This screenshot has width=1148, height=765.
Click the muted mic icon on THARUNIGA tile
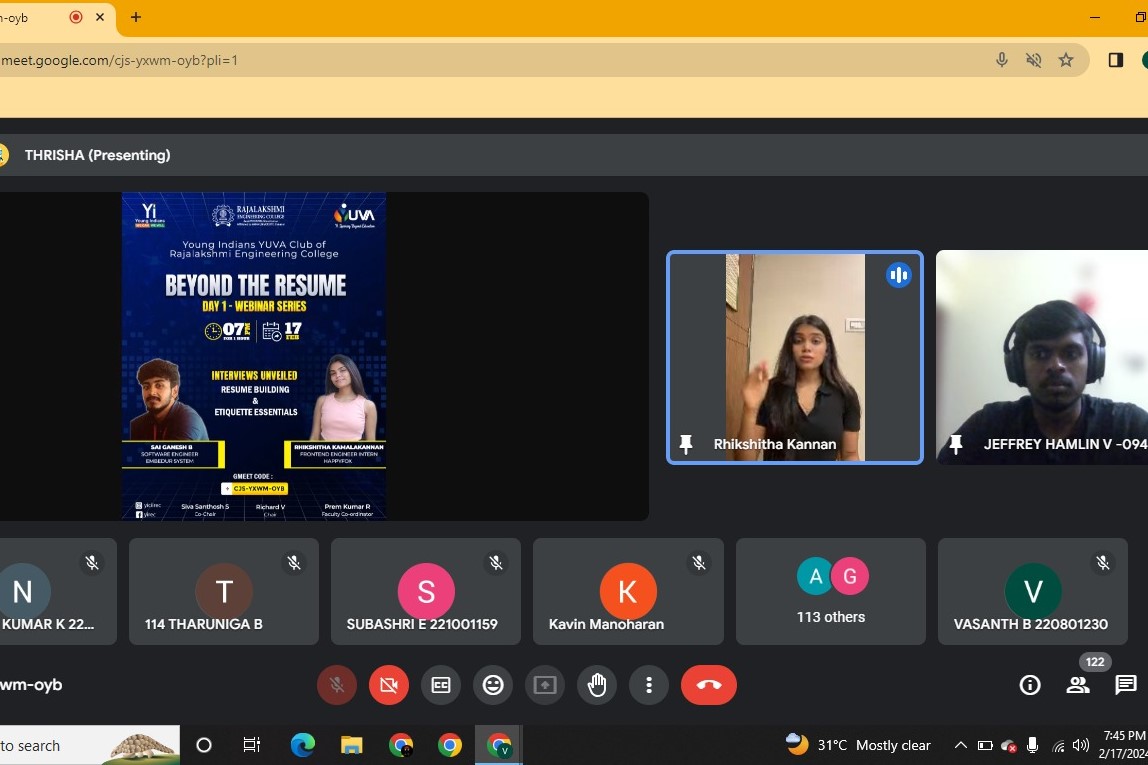tap(294, 562)
